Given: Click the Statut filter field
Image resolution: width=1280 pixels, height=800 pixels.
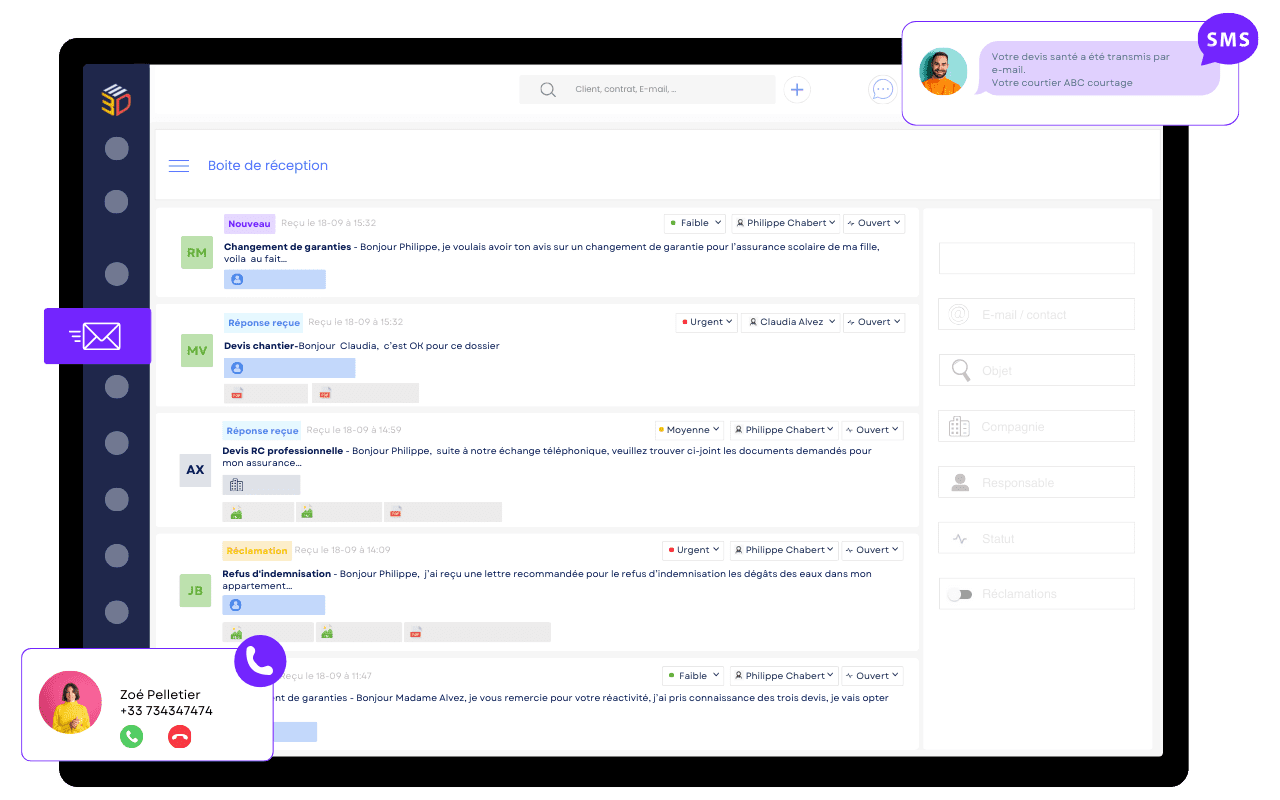Looking at the screenshot, I should point(1037,538).
